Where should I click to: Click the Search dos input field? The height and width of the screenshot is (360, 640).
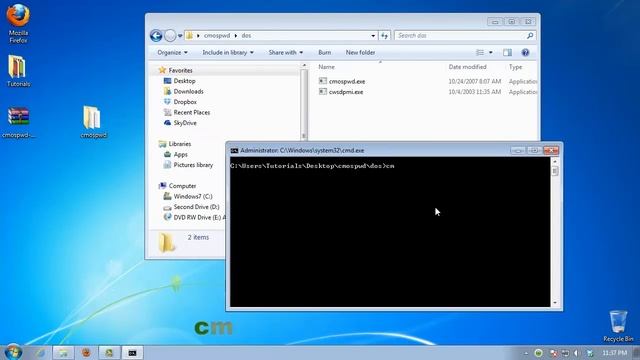click(460, 36)
